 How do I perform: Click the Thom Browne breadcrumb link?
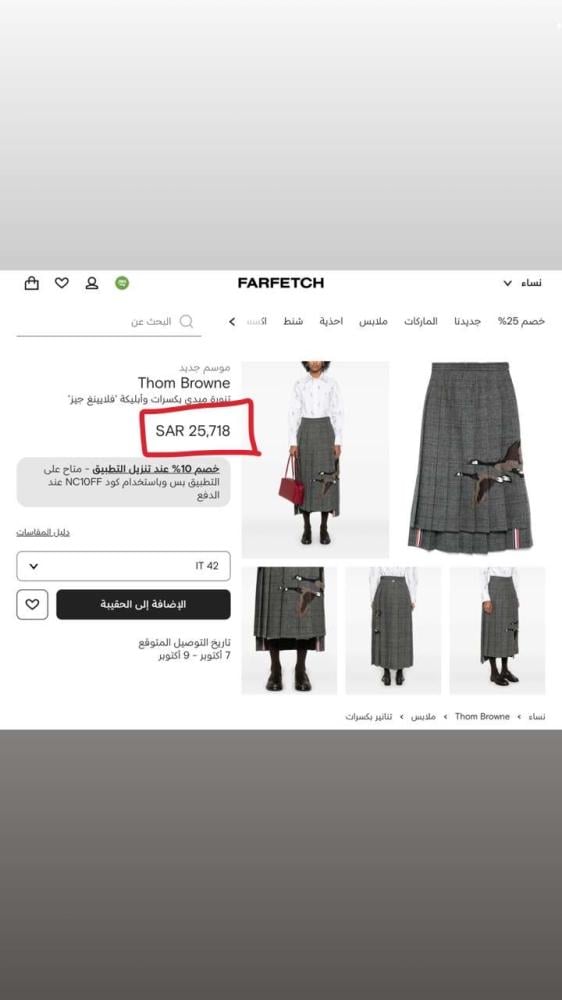(x=482, y=717)
